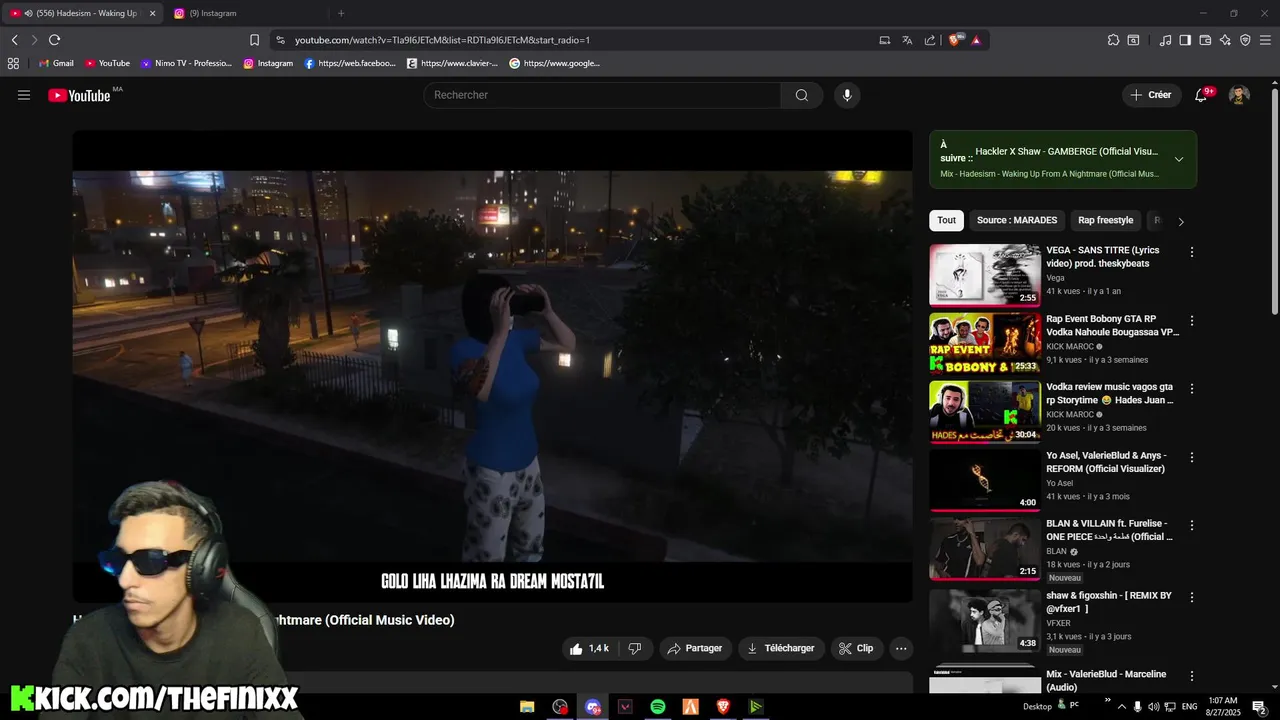Share this page from the address bar
The image size is (1280, 720).
point(930,40)
